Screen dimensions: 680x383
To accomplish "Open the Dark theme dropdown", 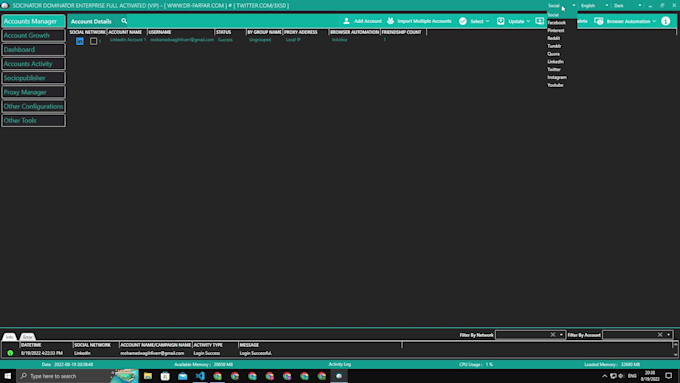I will click(628, 6).
